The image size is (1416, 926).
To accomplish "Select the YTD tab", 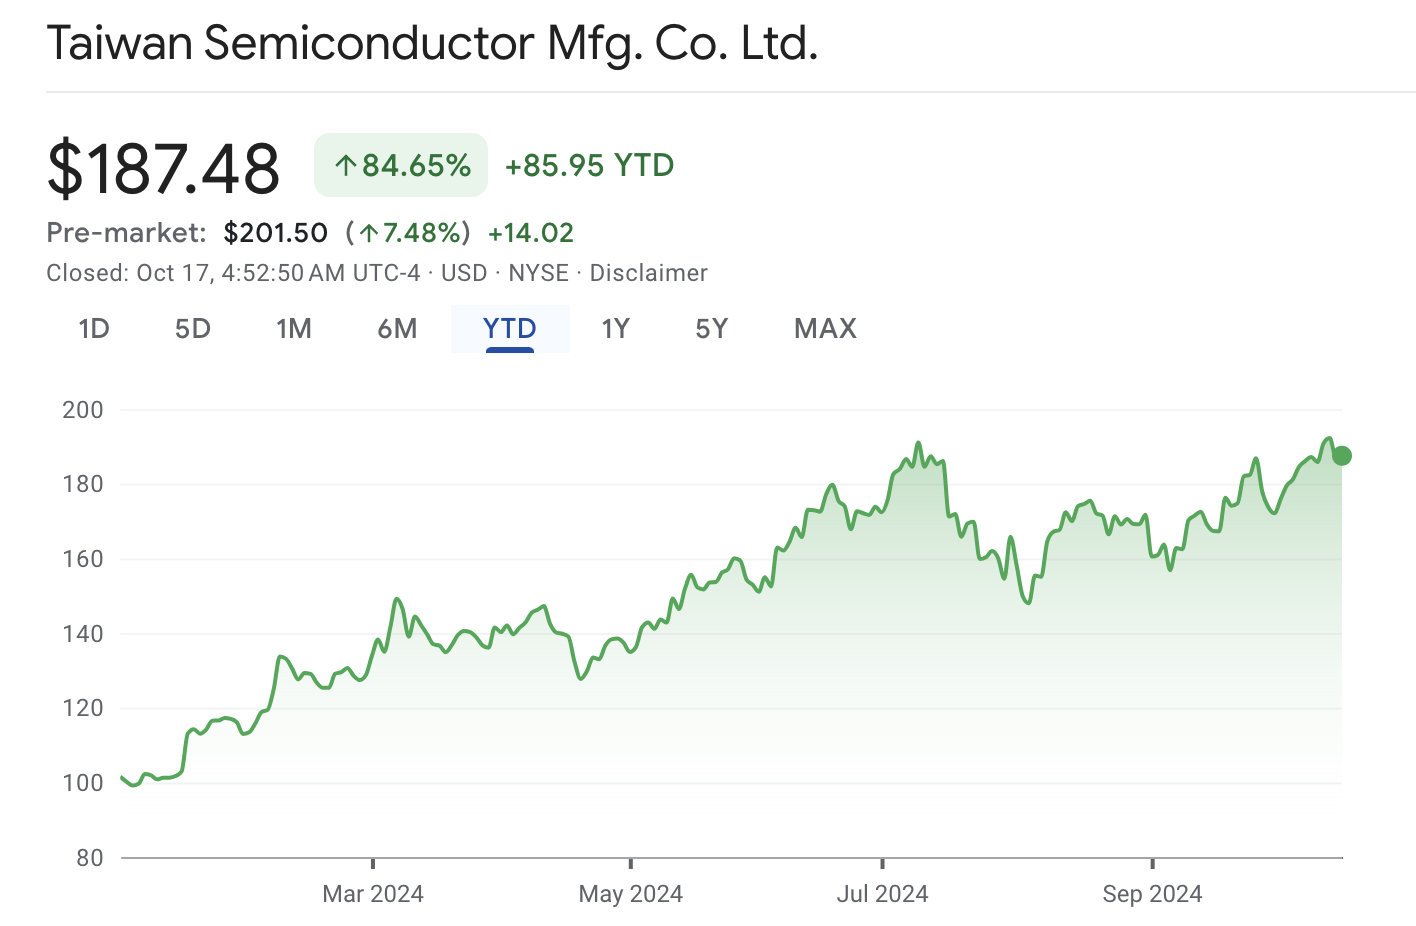I will coord(510,329).
